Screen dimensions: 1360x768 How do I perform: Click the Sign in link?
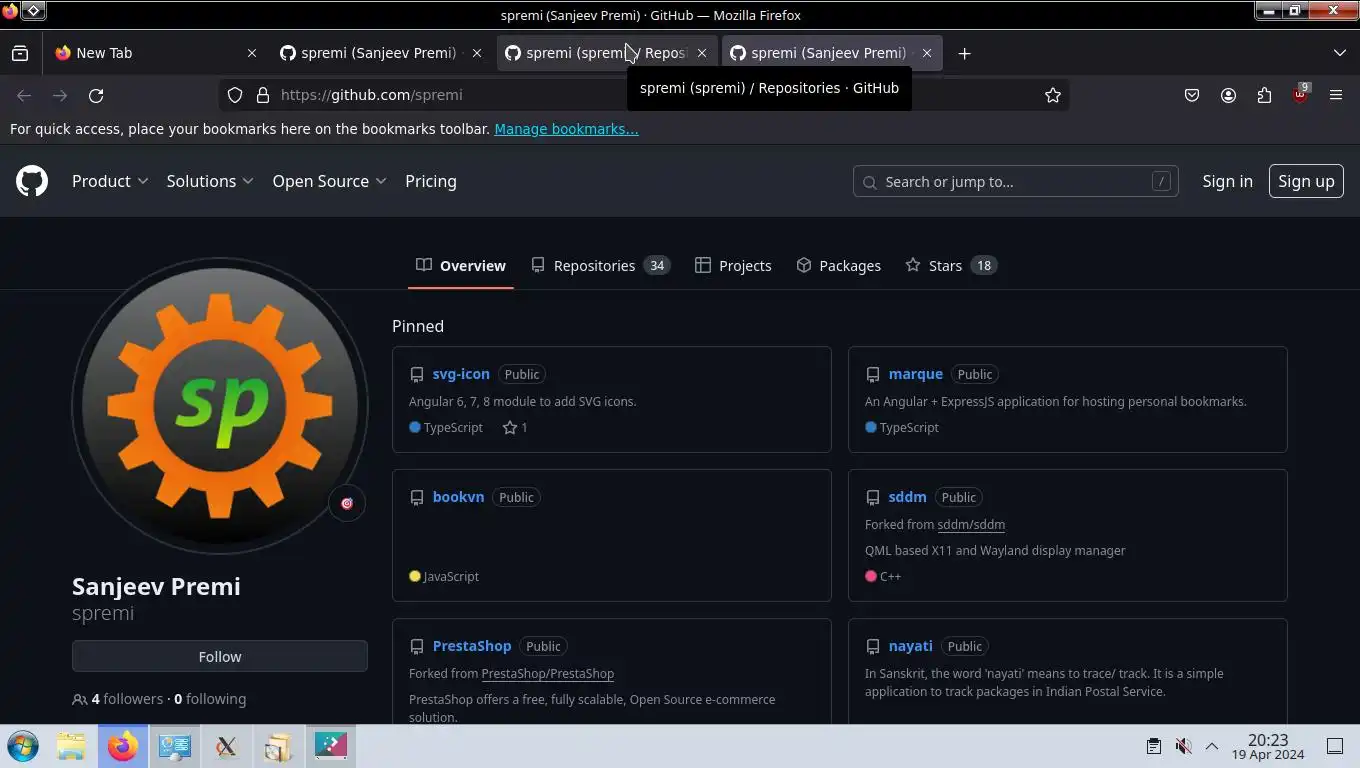1227,181
